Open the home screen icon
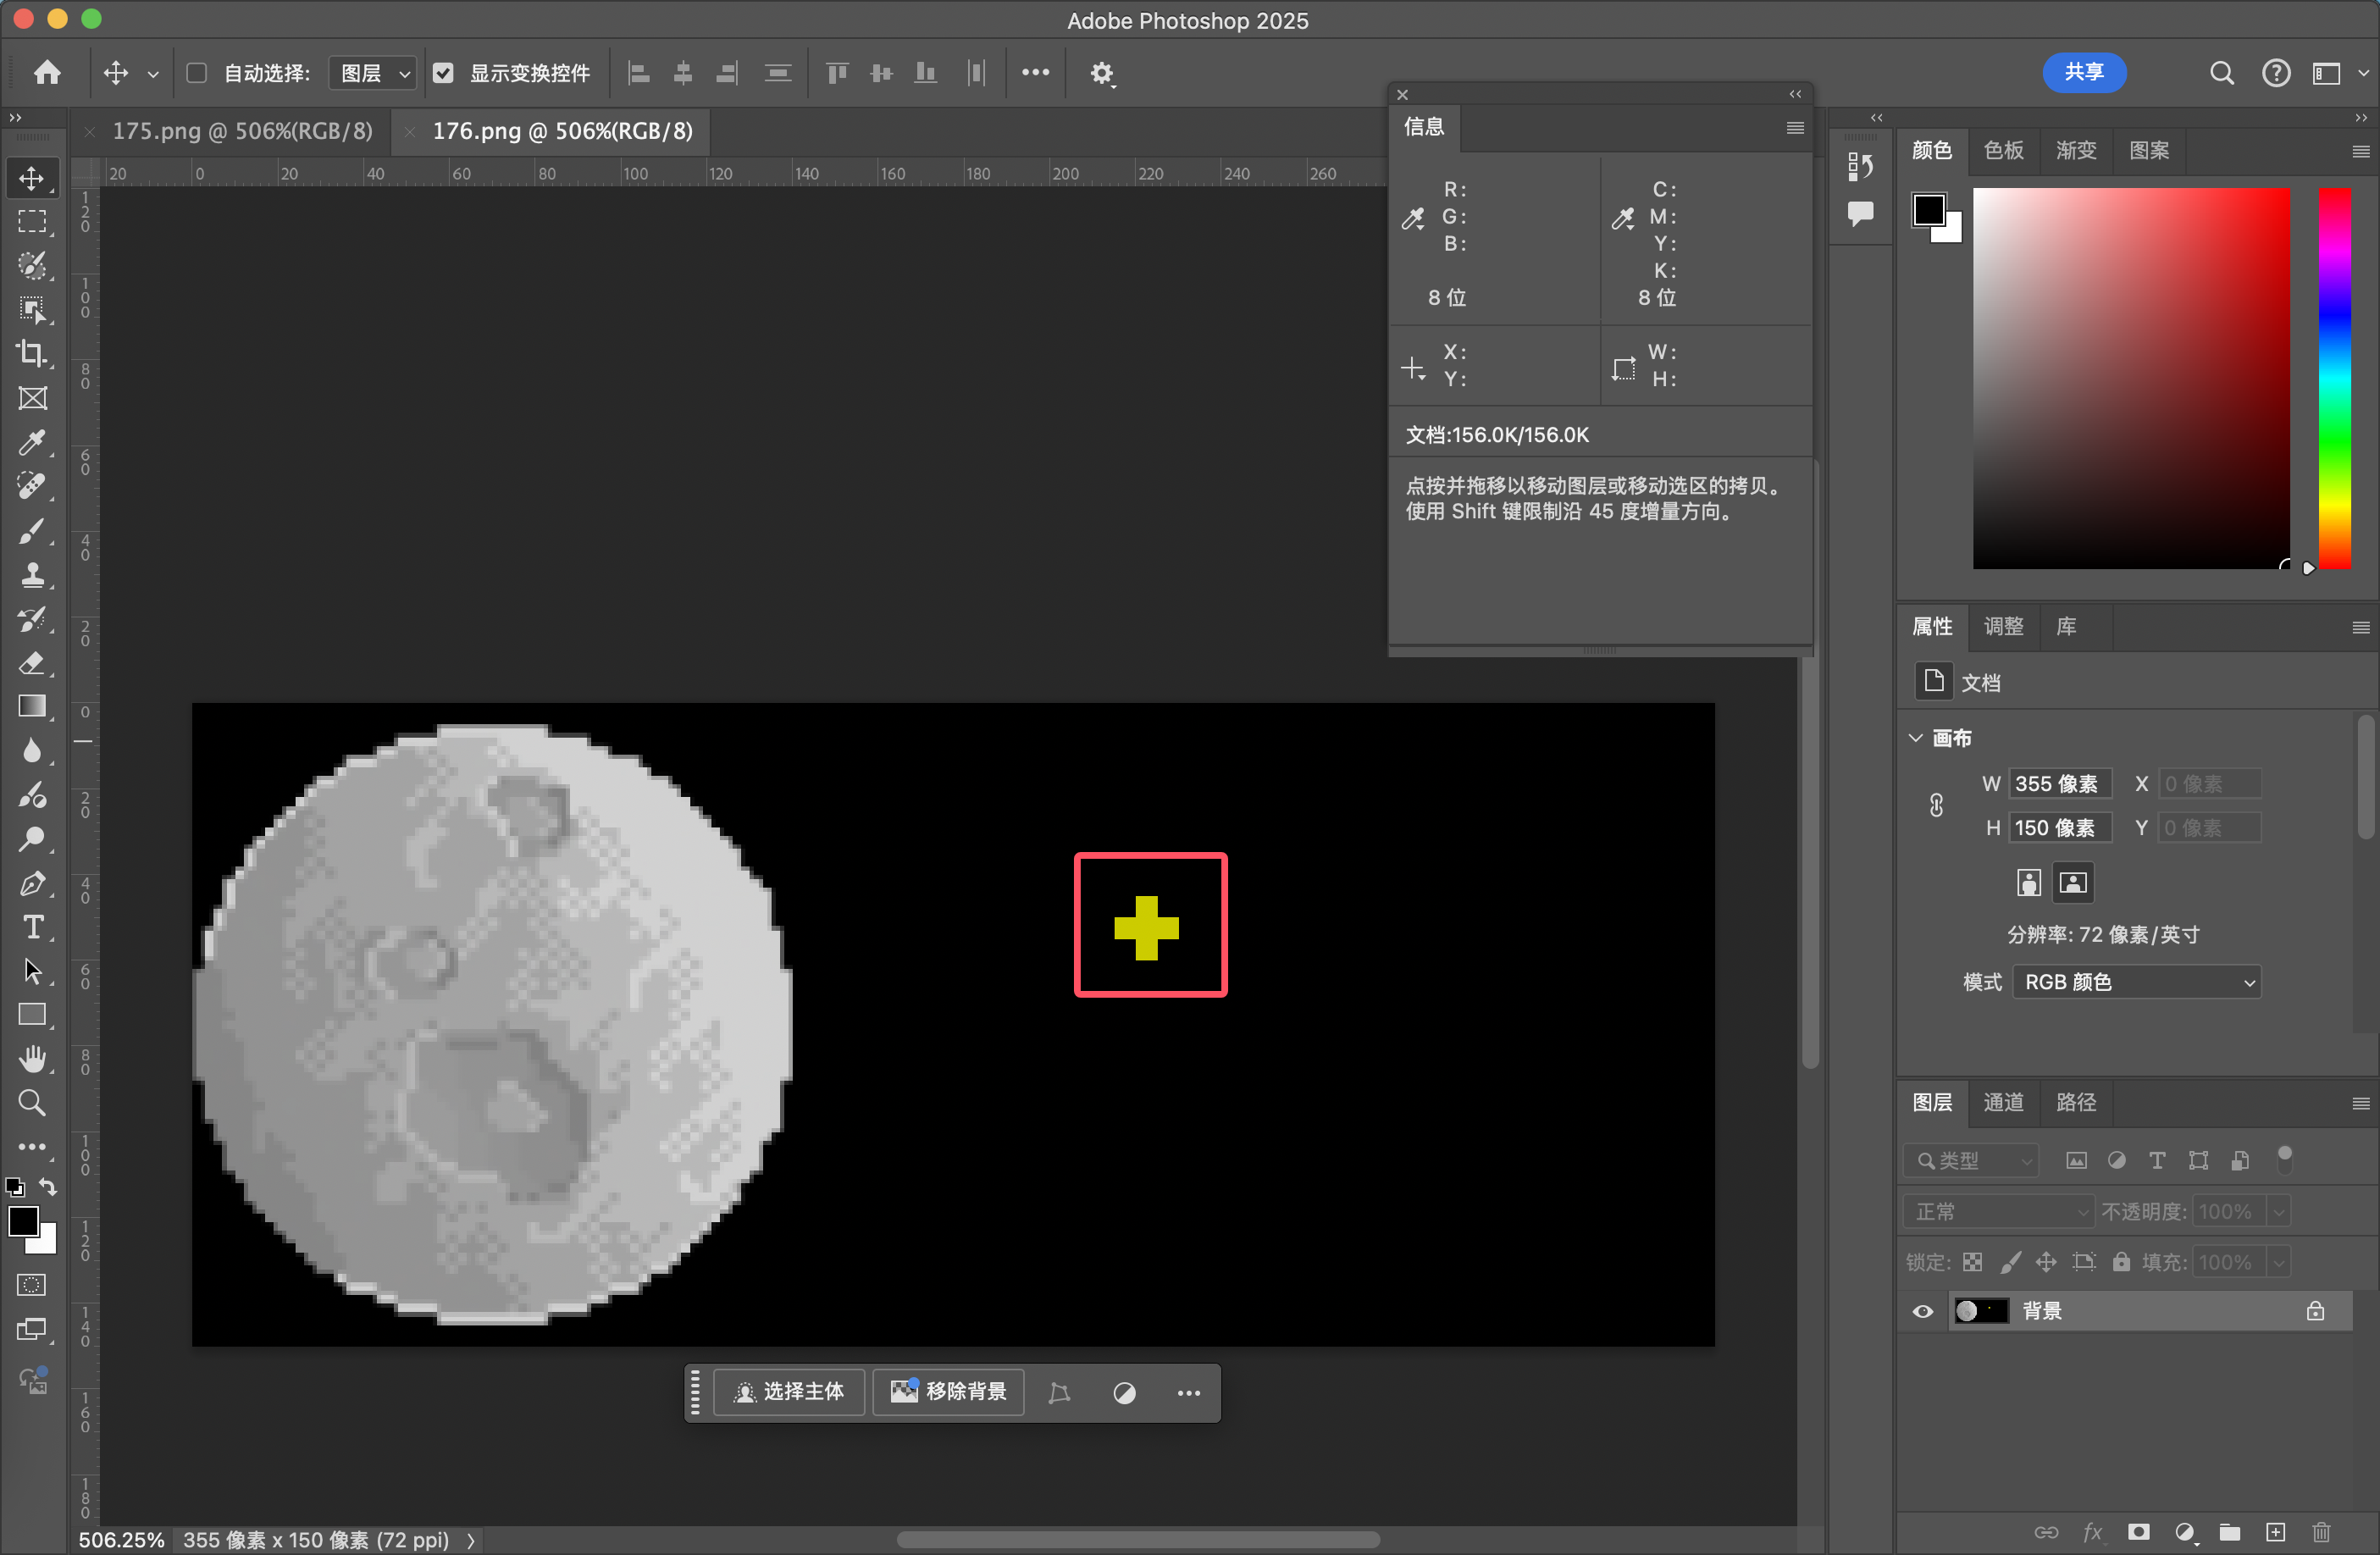The image size is (2380, 1555). click(x=47, y=72)
